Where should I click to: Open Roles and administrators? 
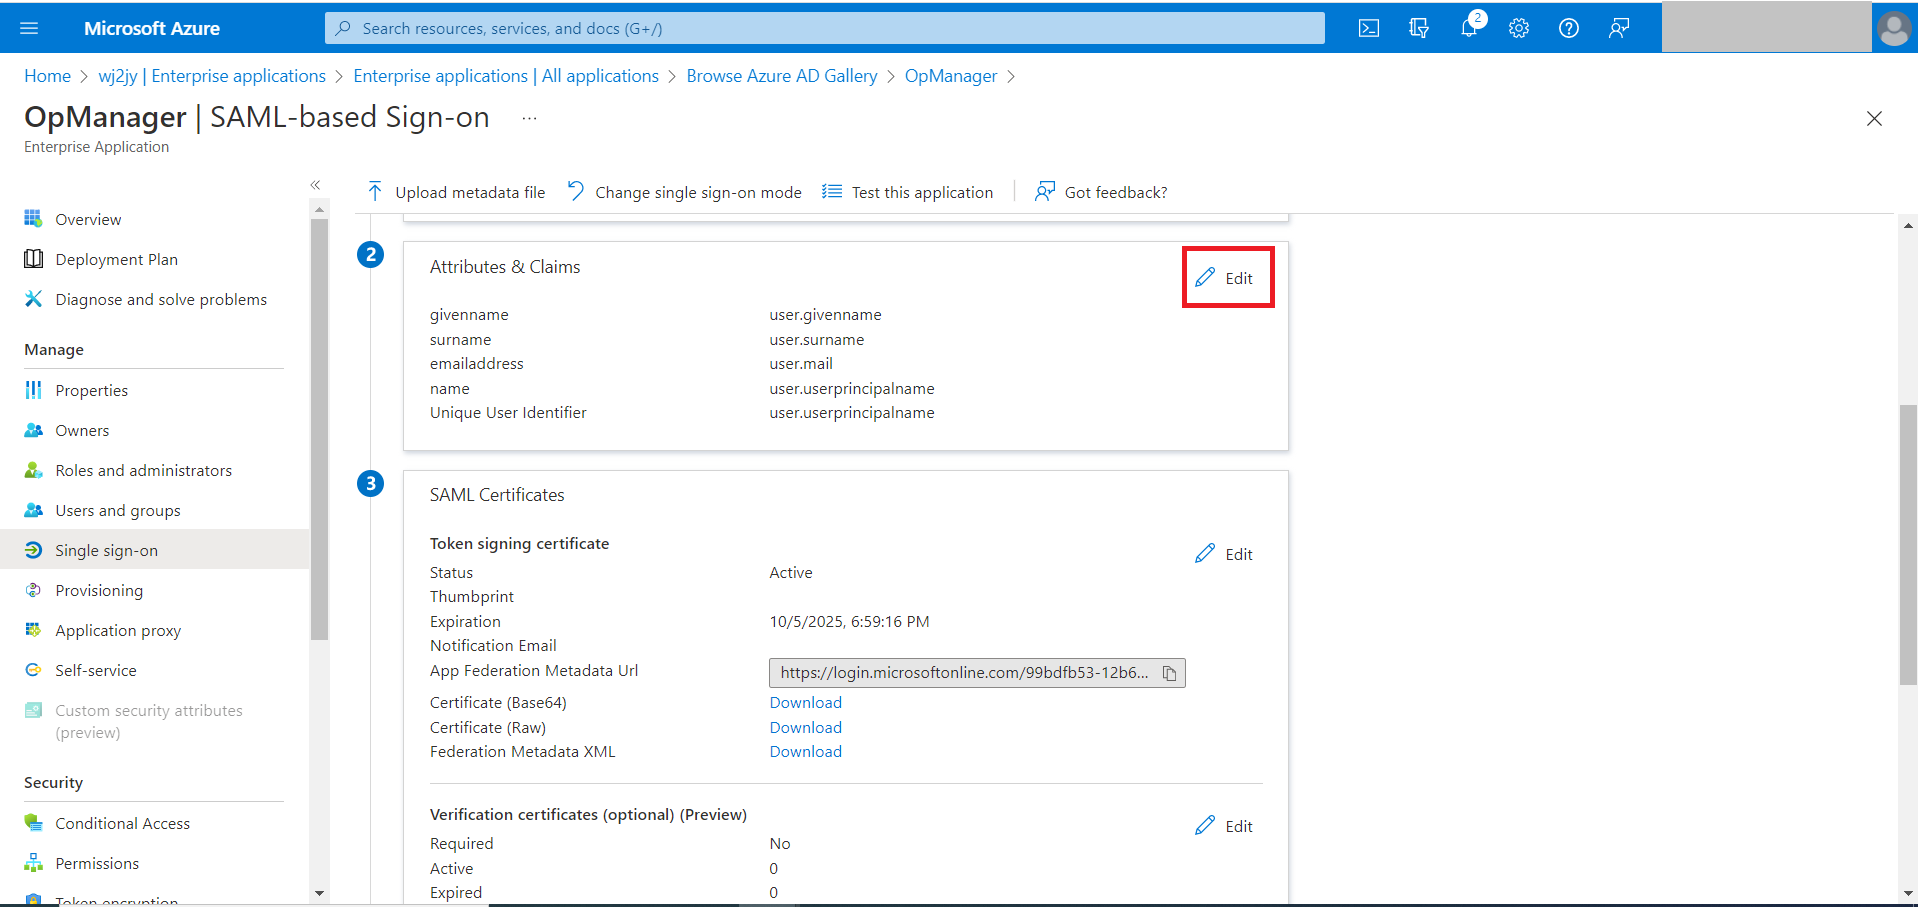pos(143,470)
